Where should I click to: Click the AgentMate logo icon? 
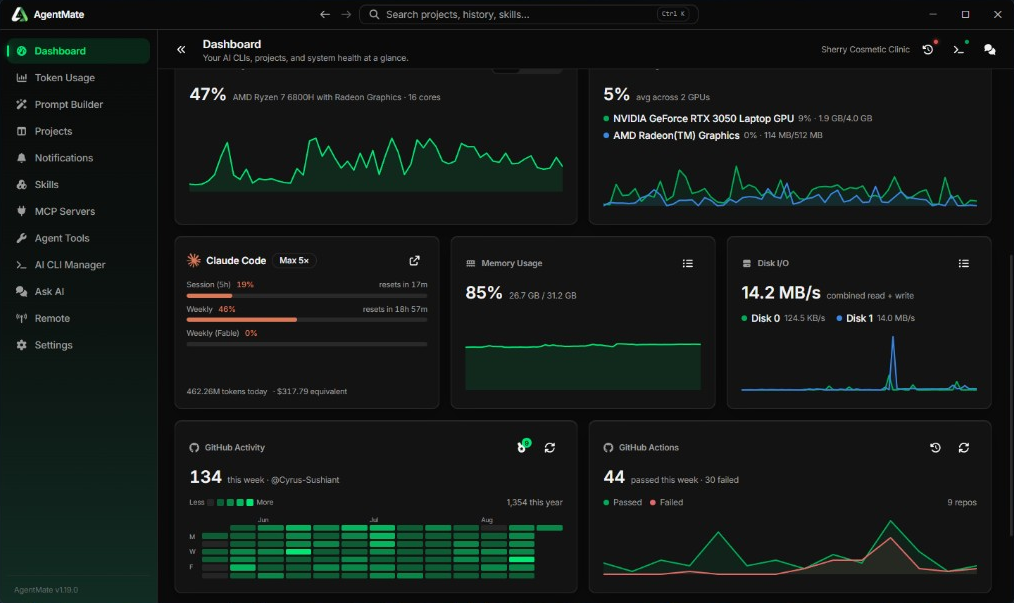[19, 14]
